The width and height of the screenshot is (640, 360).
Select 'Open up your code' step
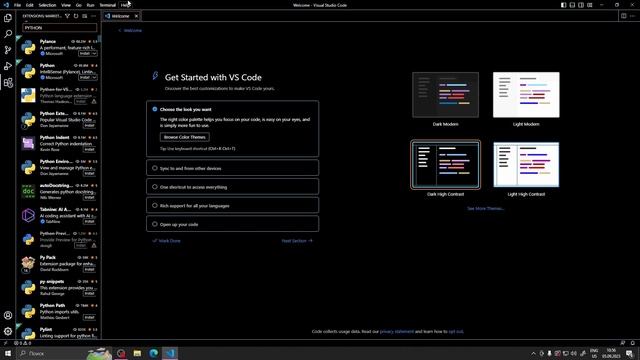233,224
